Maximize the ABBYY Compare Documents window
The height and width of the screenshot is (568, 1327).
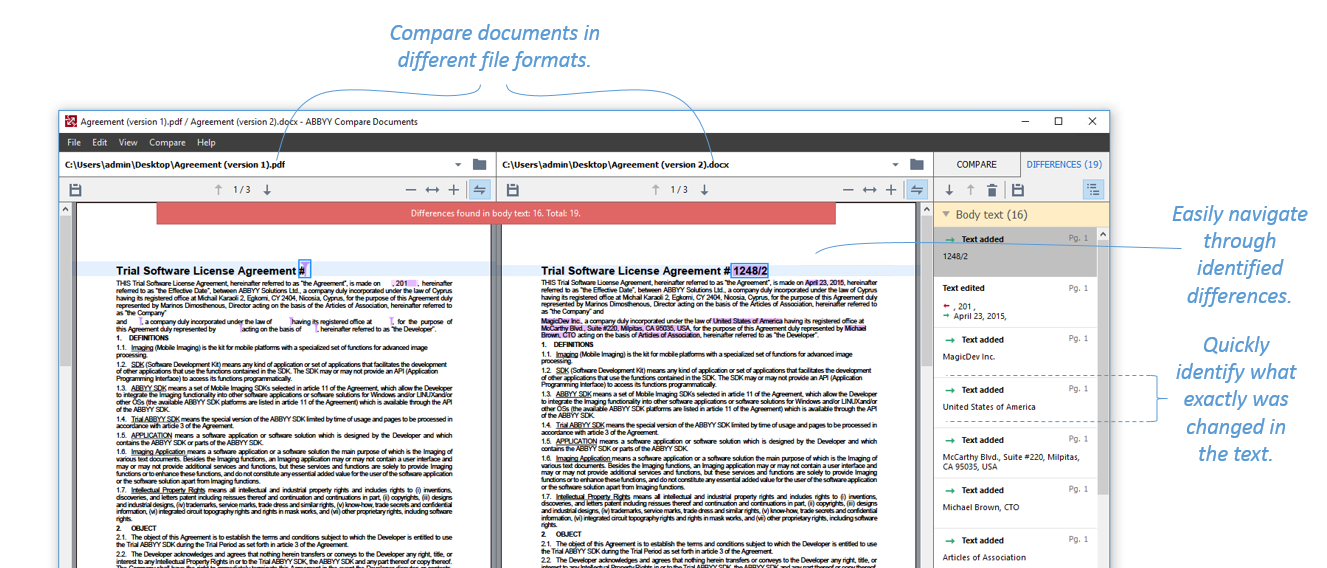pos(1058,122)
